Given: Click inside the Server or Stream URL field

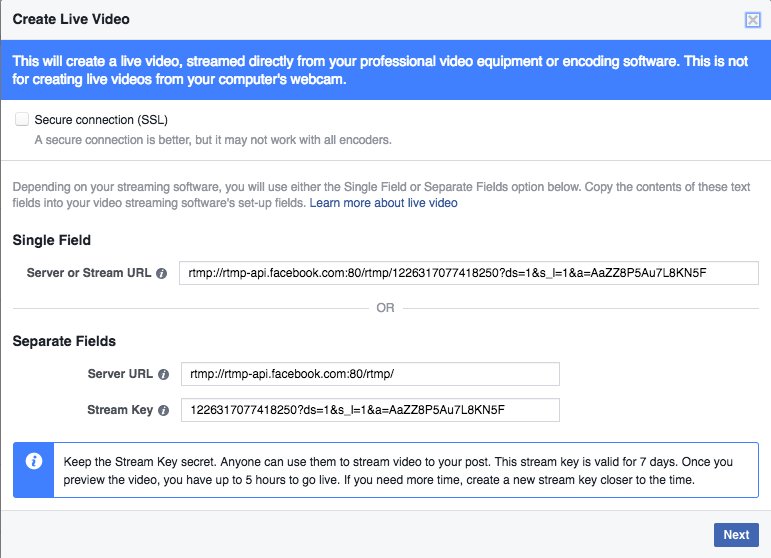Looking at the screenshot, I should [467, 273].
